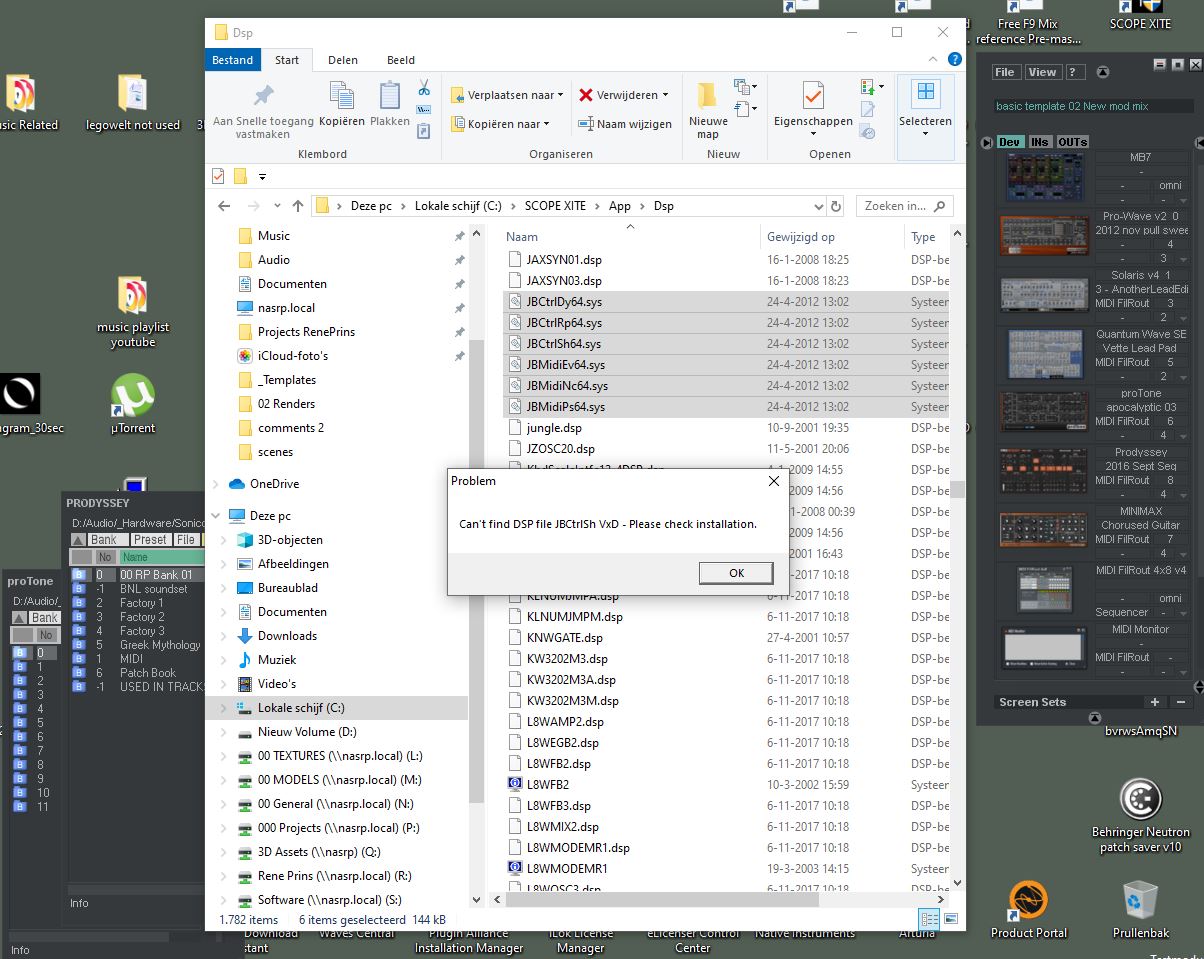Select file JBCtrlSh64.sys
This screenshot has width=1204, height=959.
point(564,344)
